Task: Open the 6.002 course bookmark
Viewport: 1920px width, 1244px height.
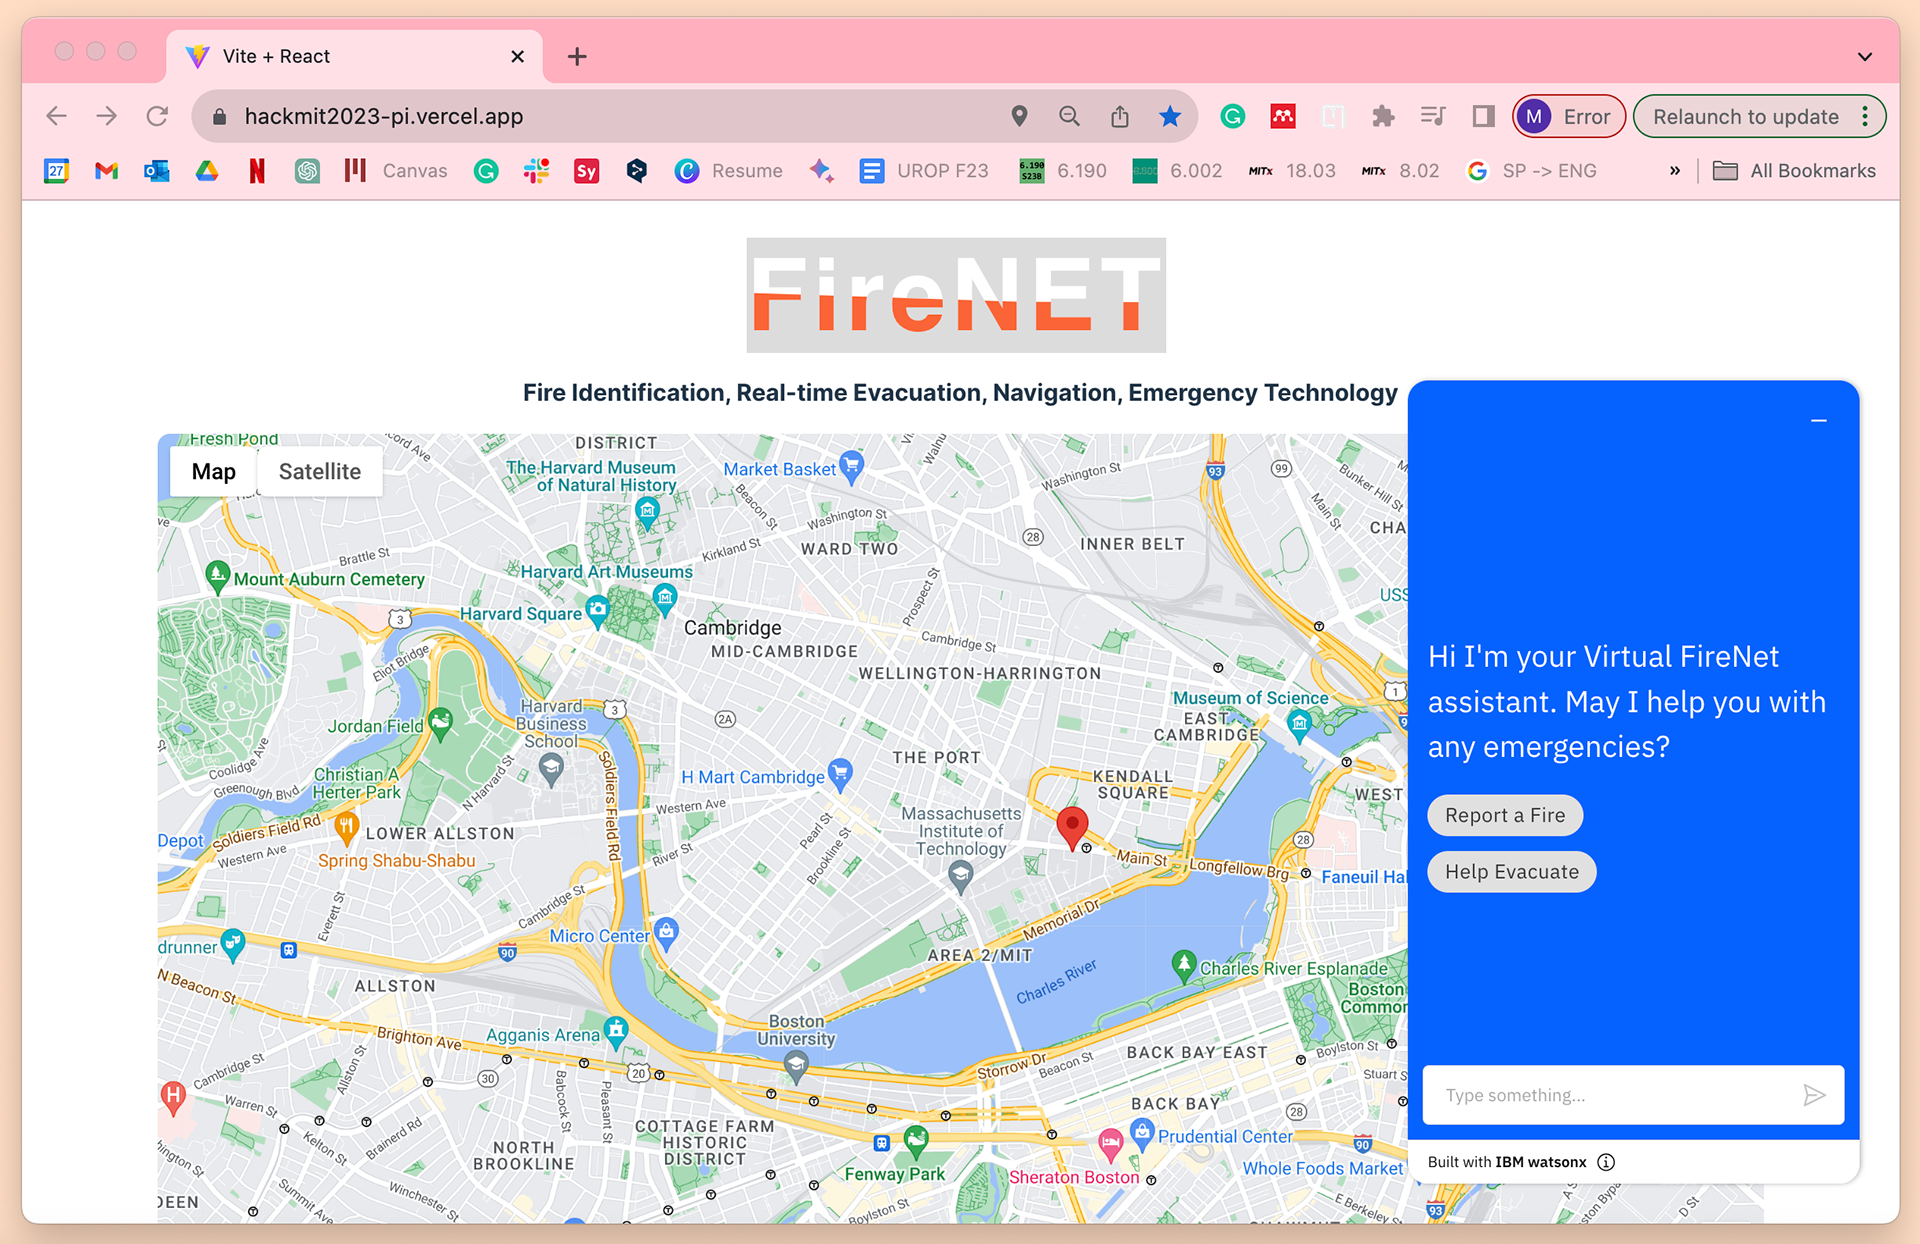Action: [x=1177, y=171]
